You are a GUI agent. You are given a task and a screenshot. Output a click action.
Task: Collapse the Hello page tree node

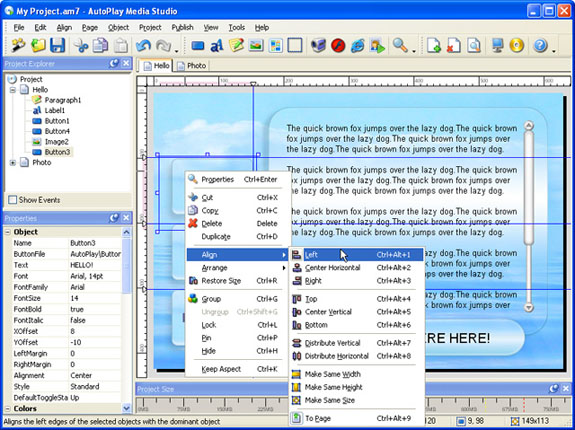tap(13, 89)
